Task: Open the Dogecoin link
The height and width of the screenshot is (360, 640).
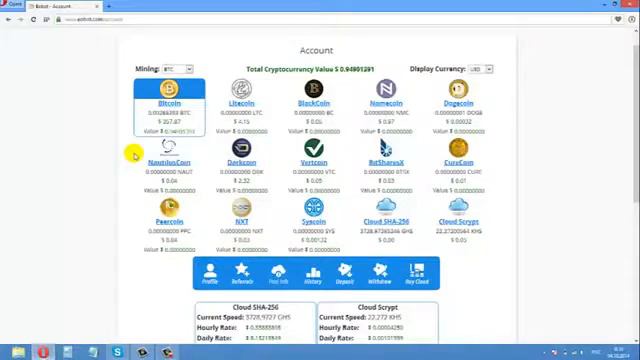Action: tap(458, 103)
